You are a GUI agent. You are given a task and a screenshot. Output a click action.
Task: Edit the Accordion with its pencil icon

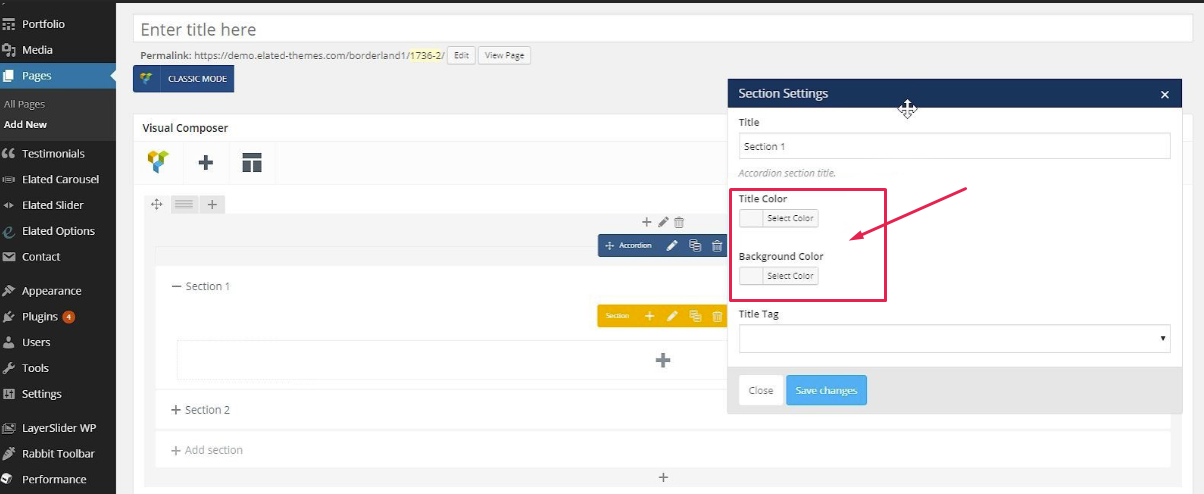(x=672, y=245)
